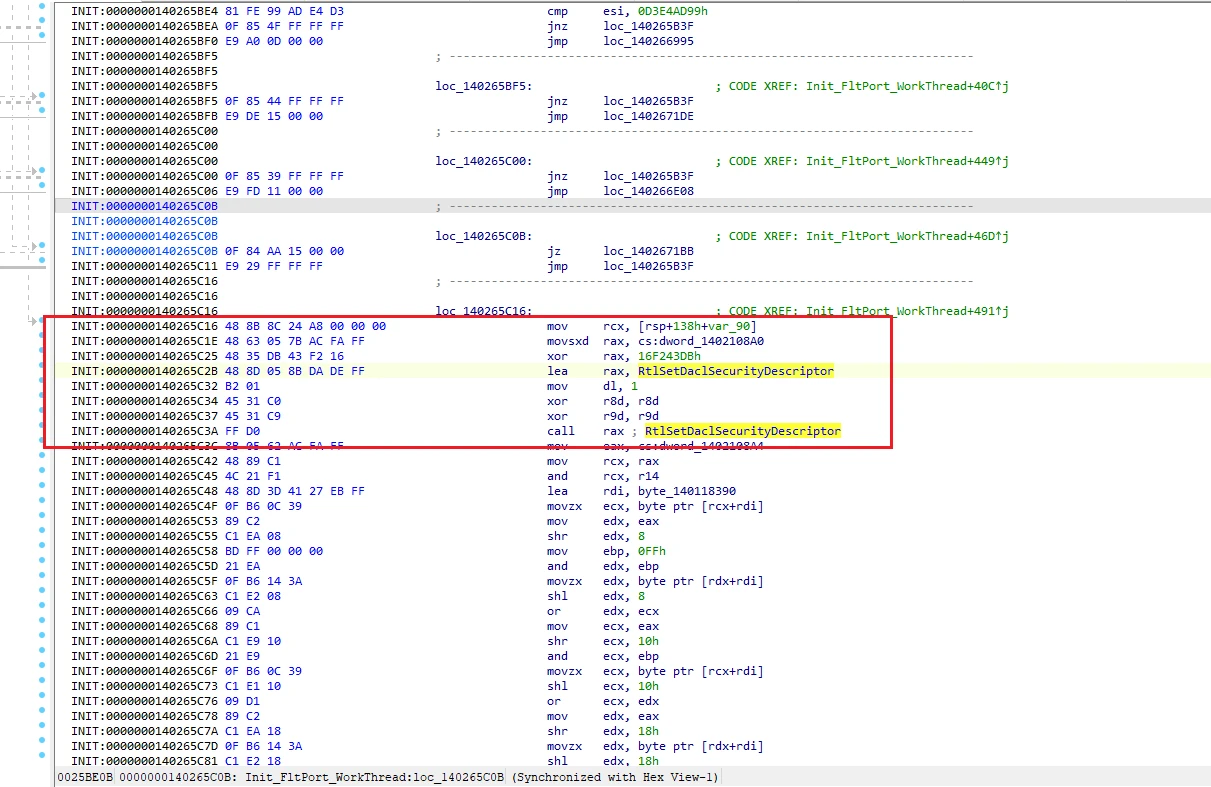Click Init_FltPort_WorkThread:loc_140265C0B in status bar
Viewport: 1211px width, 787px height.
click(x=376, y=777)
